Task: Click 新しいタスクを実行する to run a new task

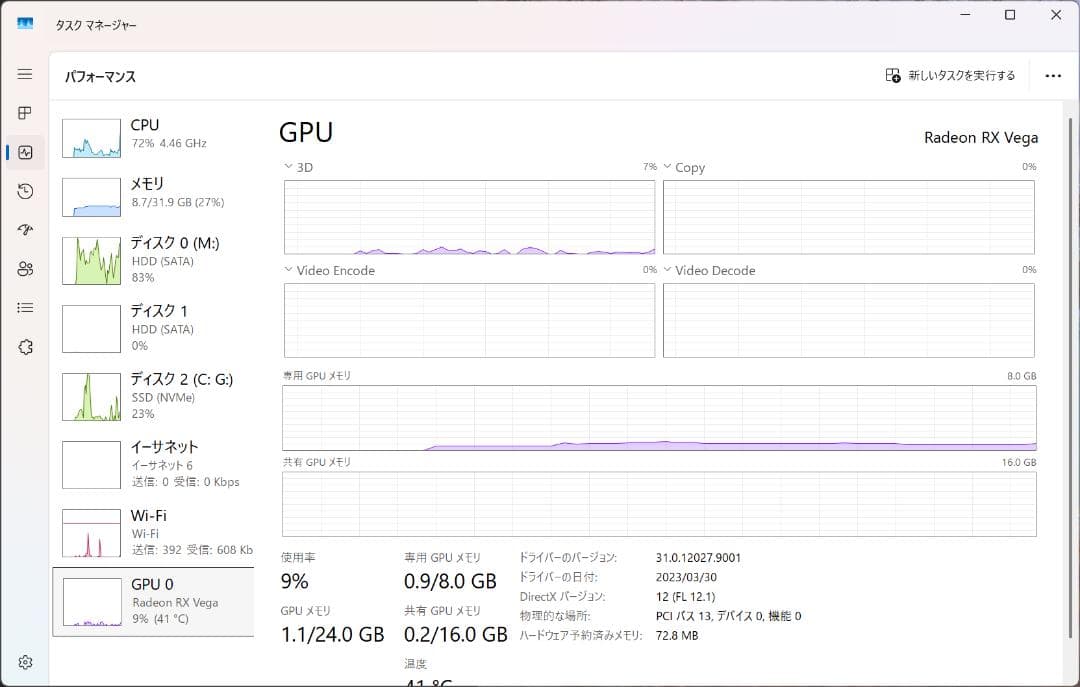Action: click(946, 75)
